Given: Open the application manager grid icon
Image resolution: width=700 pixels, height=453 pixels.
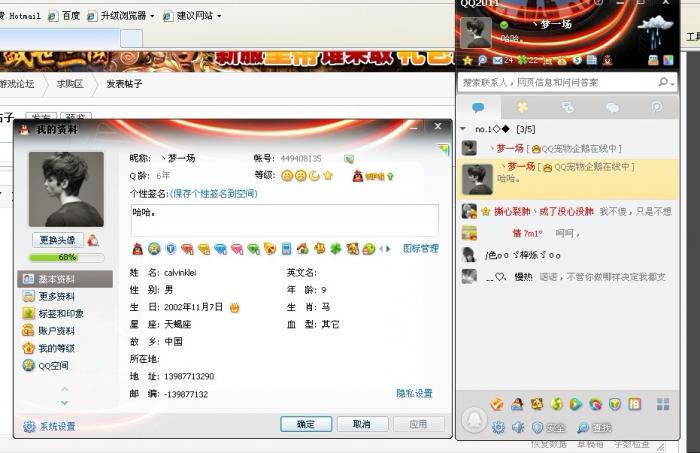Looking at the screenshot, I should click(663, 404).
